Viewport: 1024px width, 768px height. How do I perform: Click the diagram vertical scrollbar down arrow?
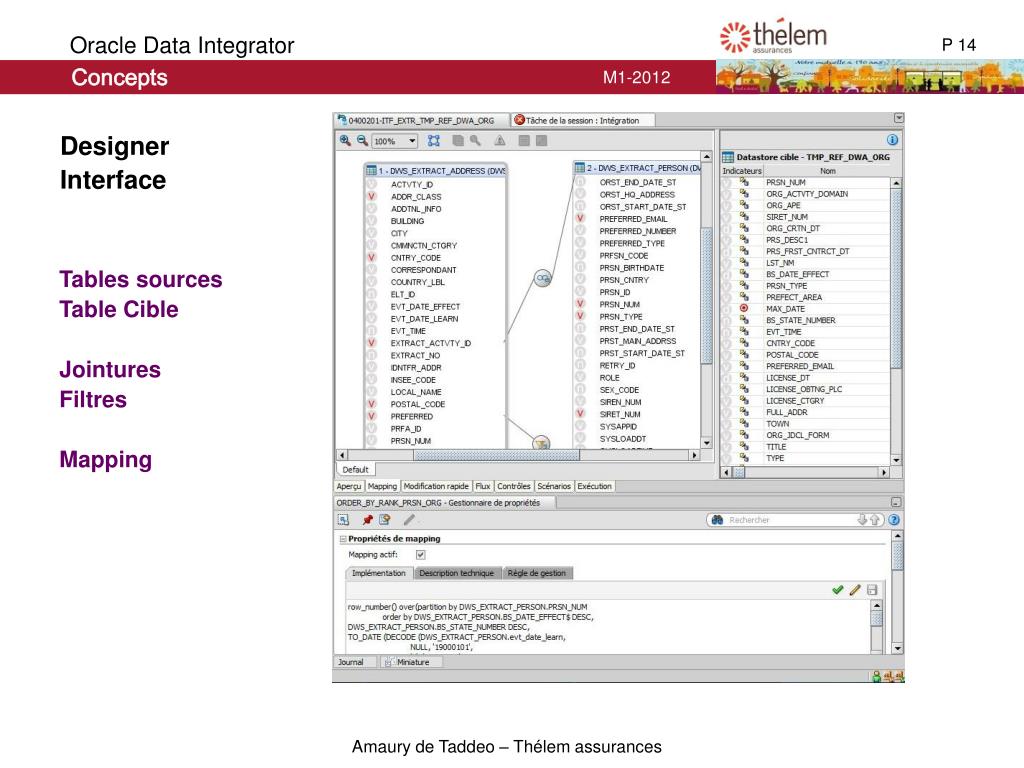coord(707,443)
